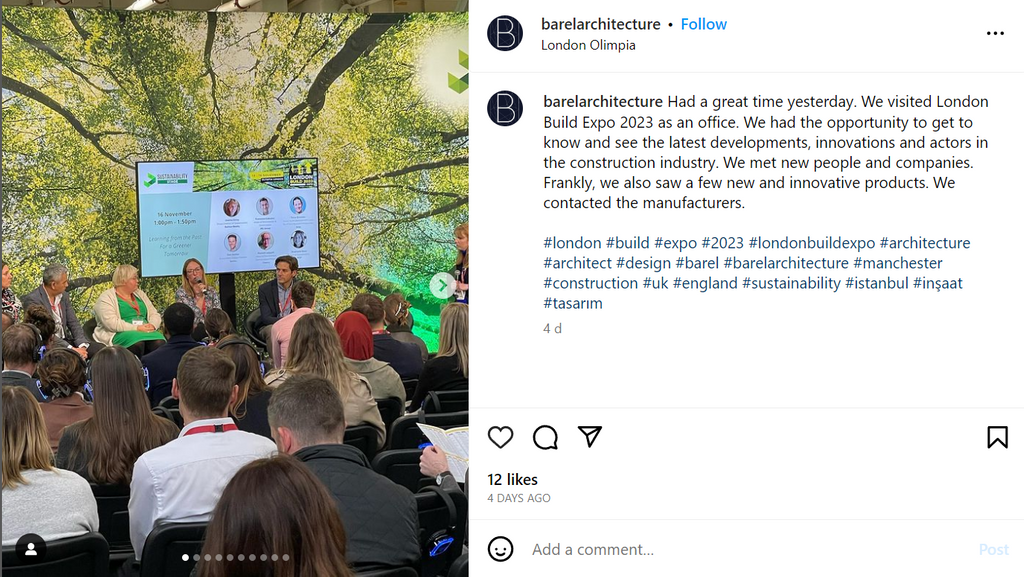
Task: Open profile avatar next to caption
Action: (505, 108)
